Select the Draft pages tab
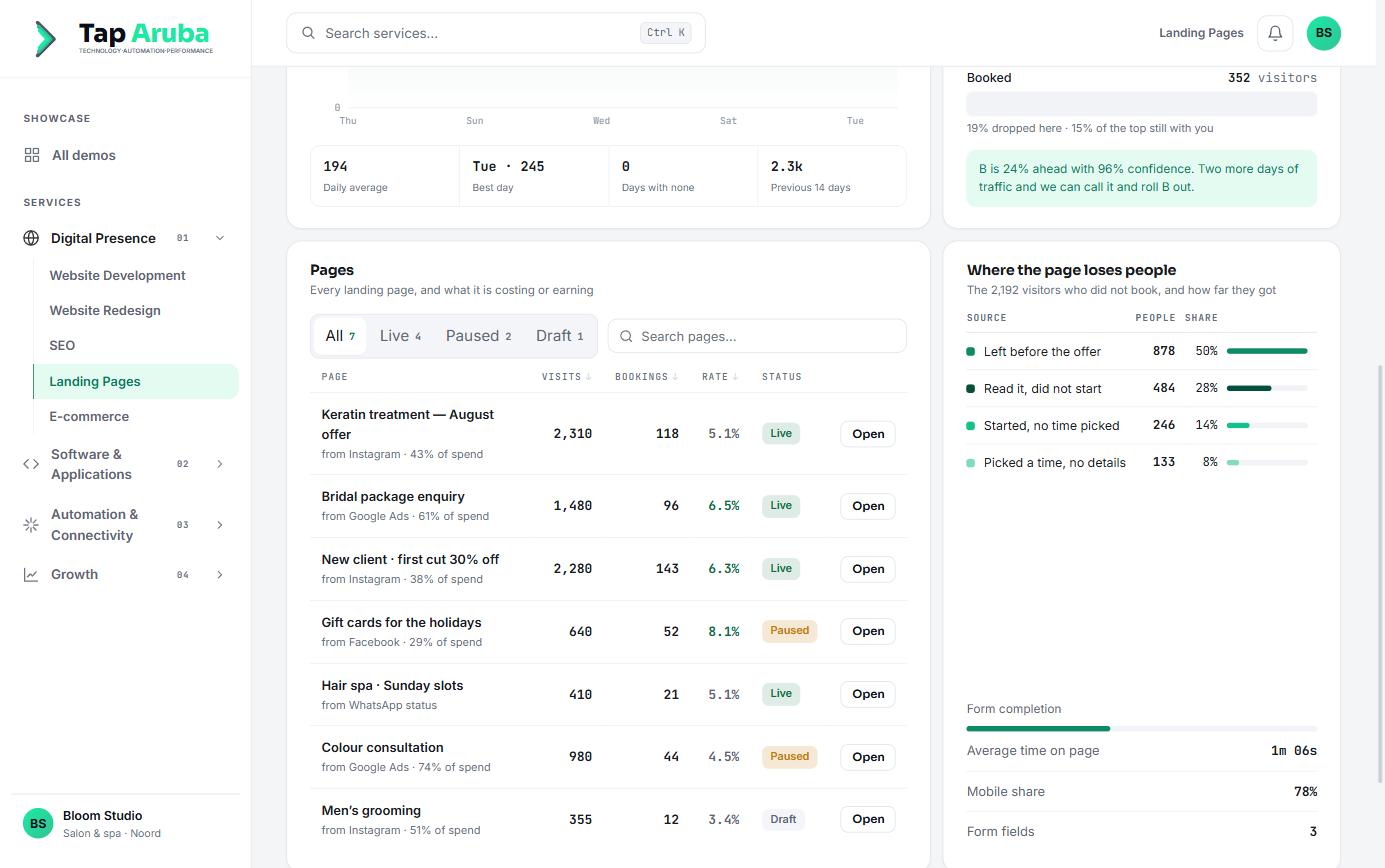This screenshot has height=868, width=1385. [x=559, y=336]
